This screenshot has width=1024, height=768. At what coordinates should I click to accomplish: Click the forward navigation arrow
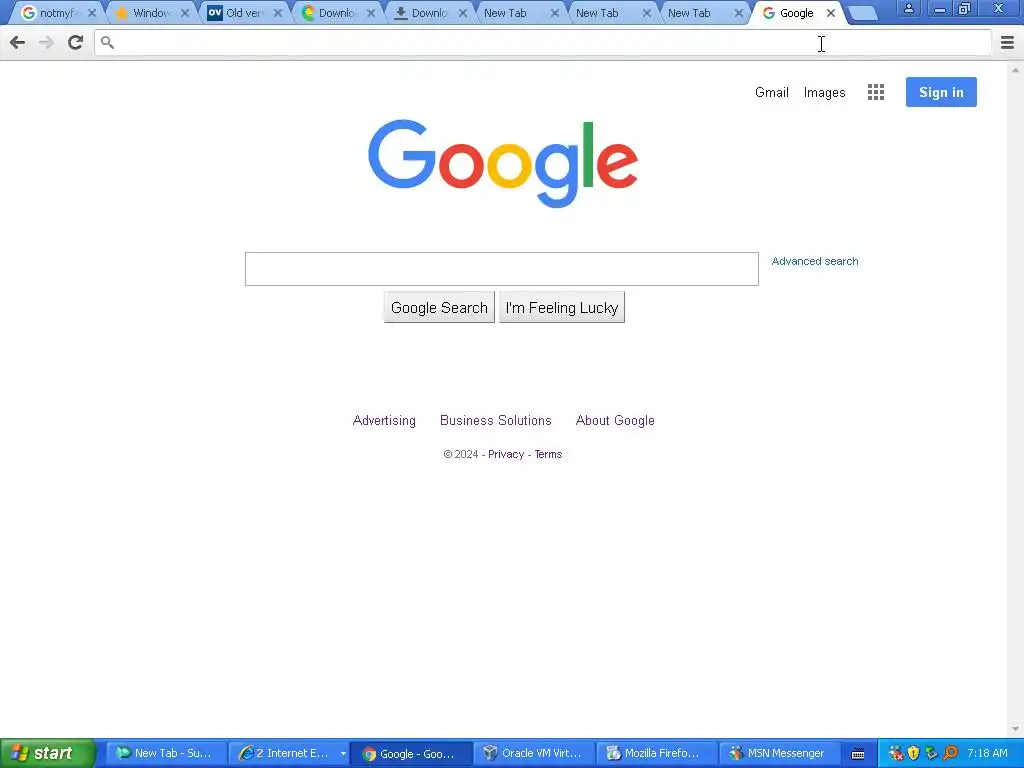tap(46, 43)
